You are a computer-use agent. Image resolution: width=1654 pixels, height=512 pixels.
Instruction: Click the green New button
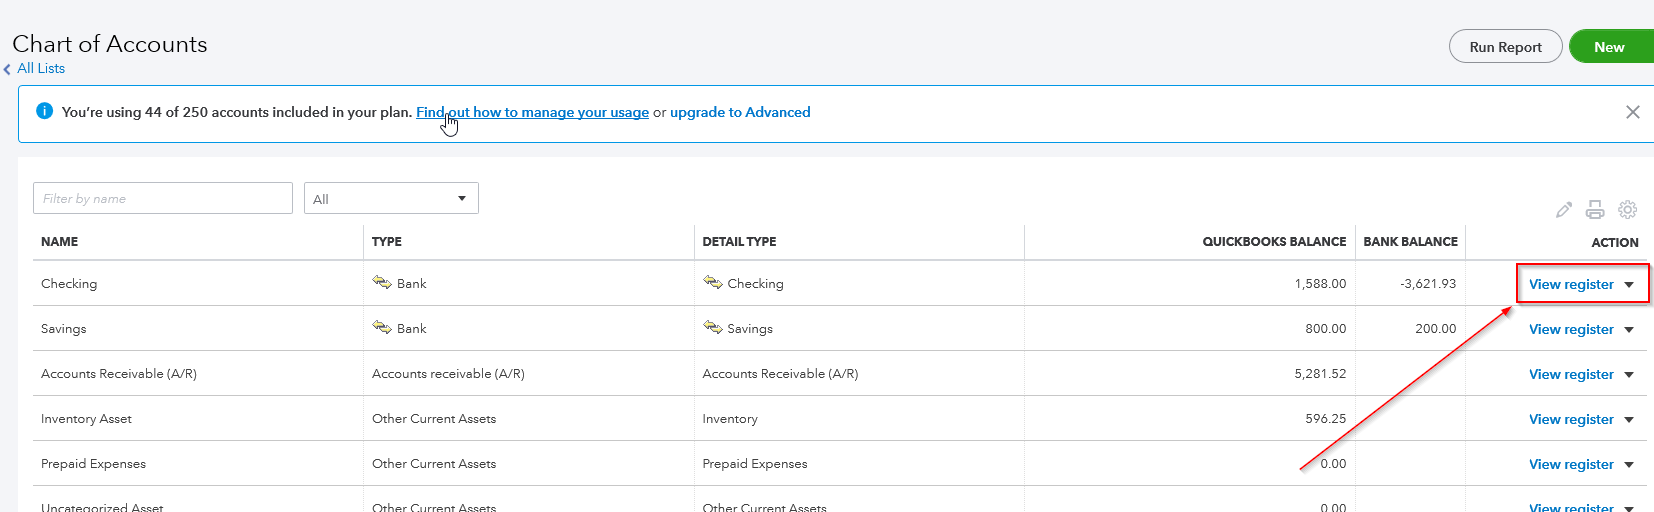tap(1610, 47)
